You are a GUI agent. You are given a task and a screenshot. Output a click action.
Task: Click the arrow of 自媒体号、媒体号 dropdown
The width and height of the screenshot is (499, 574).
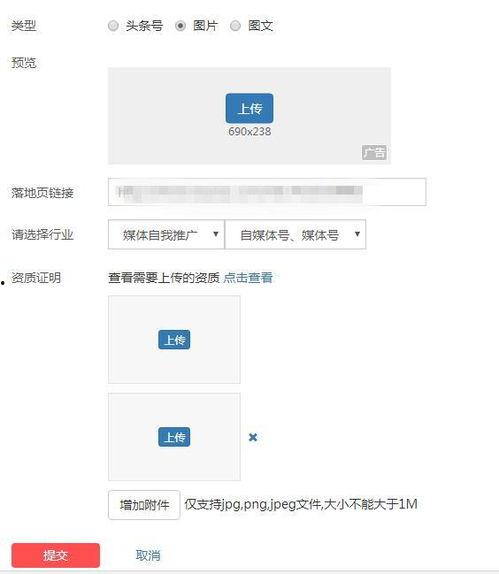(x=357, y=234)
